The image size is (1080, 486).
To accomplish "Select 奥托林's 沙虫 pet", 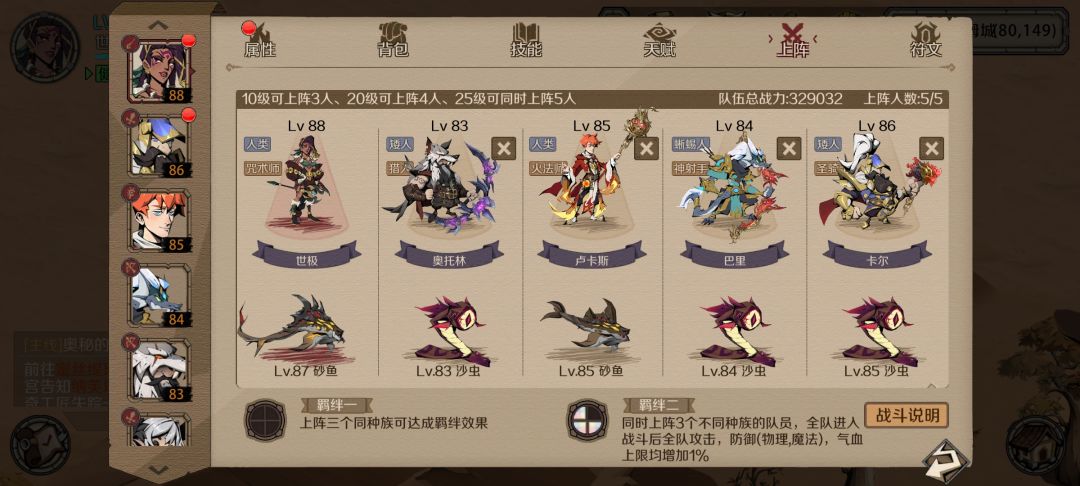I will pos(450,332).
